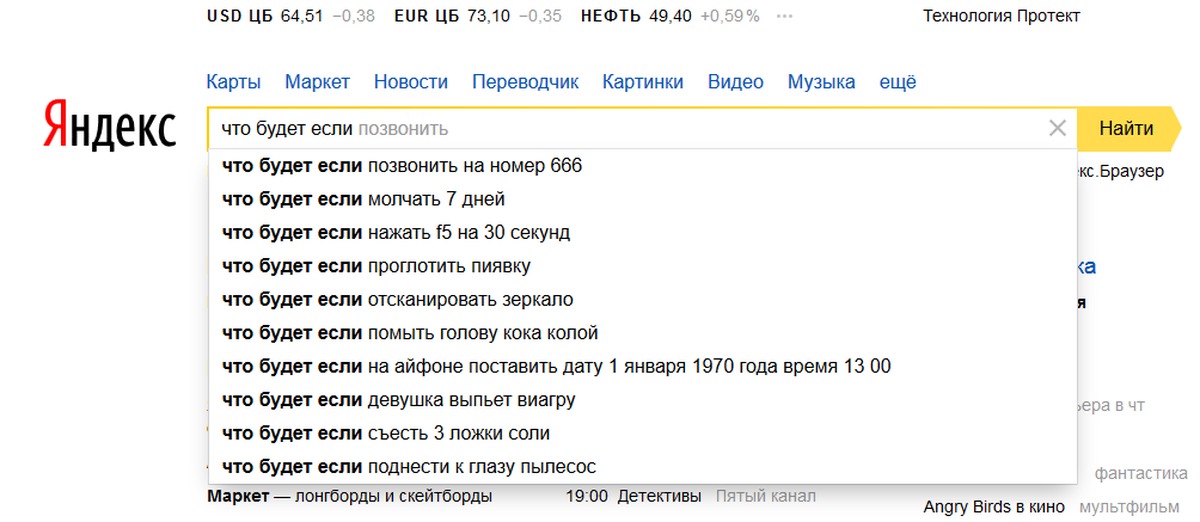Select suggestion about iPhone date 1 января 1970
The image size is (1200, 522).
click(642, 367)
